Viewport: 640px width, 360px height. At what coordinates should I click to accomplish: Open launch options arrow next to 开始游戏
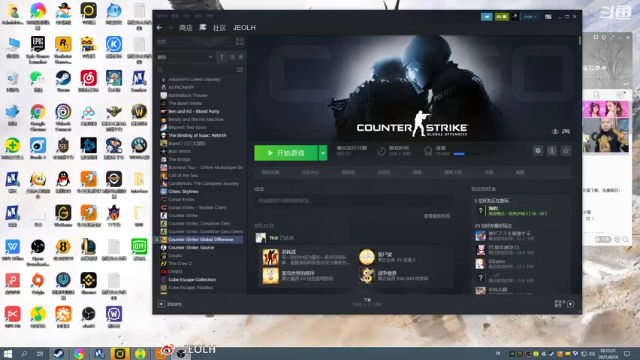point(323,153)
